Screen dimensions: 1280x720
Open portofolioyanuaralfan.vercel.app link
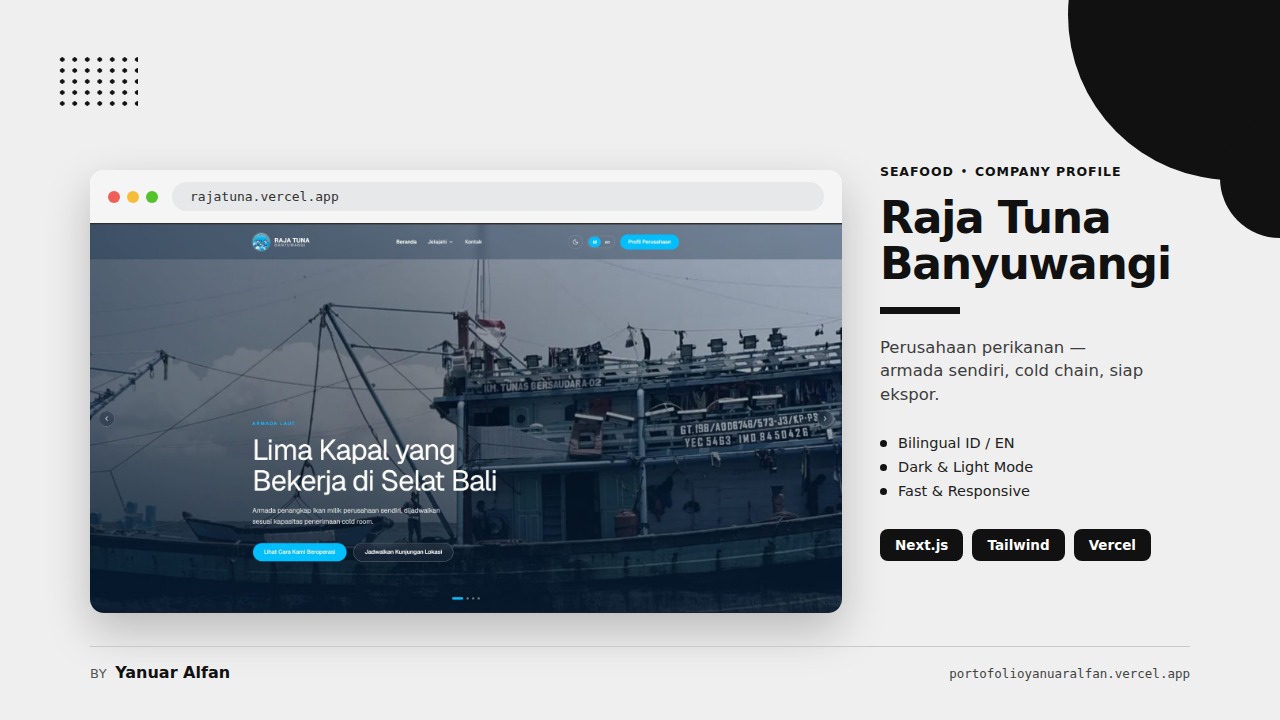1069,674
